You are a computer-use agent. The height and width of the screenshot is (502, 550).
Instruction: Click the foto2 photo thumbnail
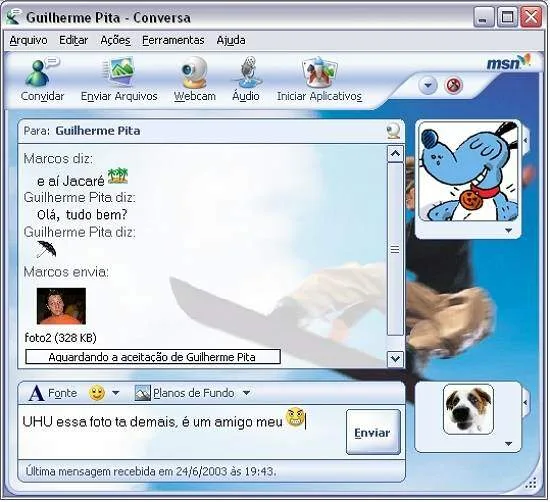(61, 306)
